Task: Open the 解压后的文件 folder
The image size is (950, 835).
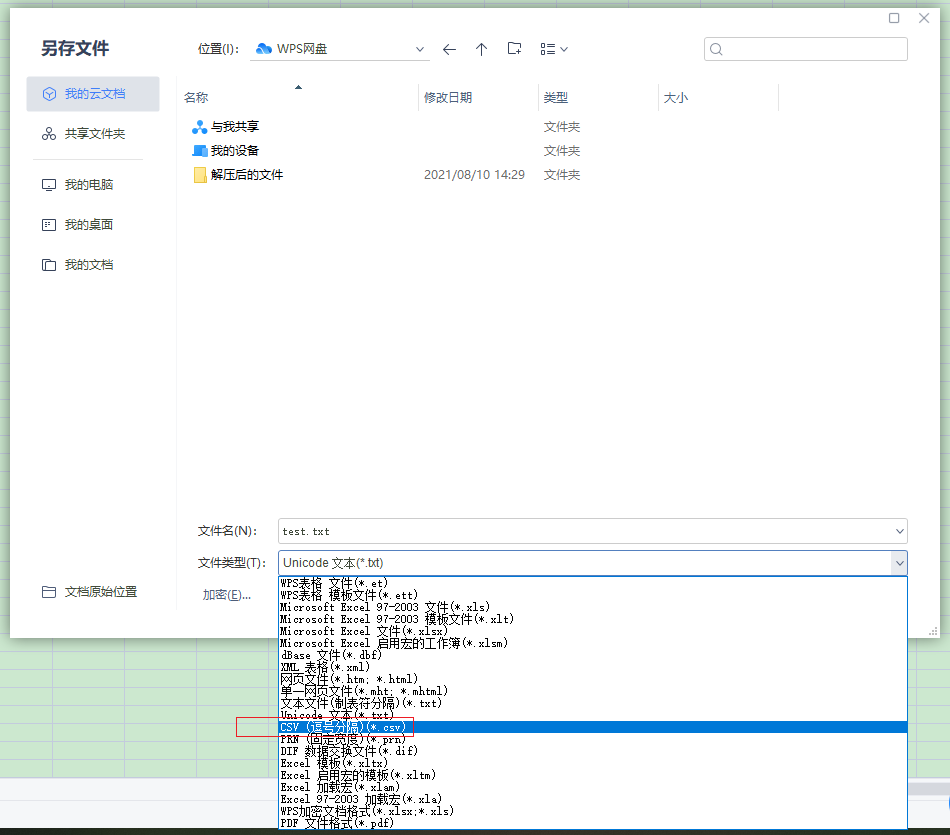Action: click(238, 175)
